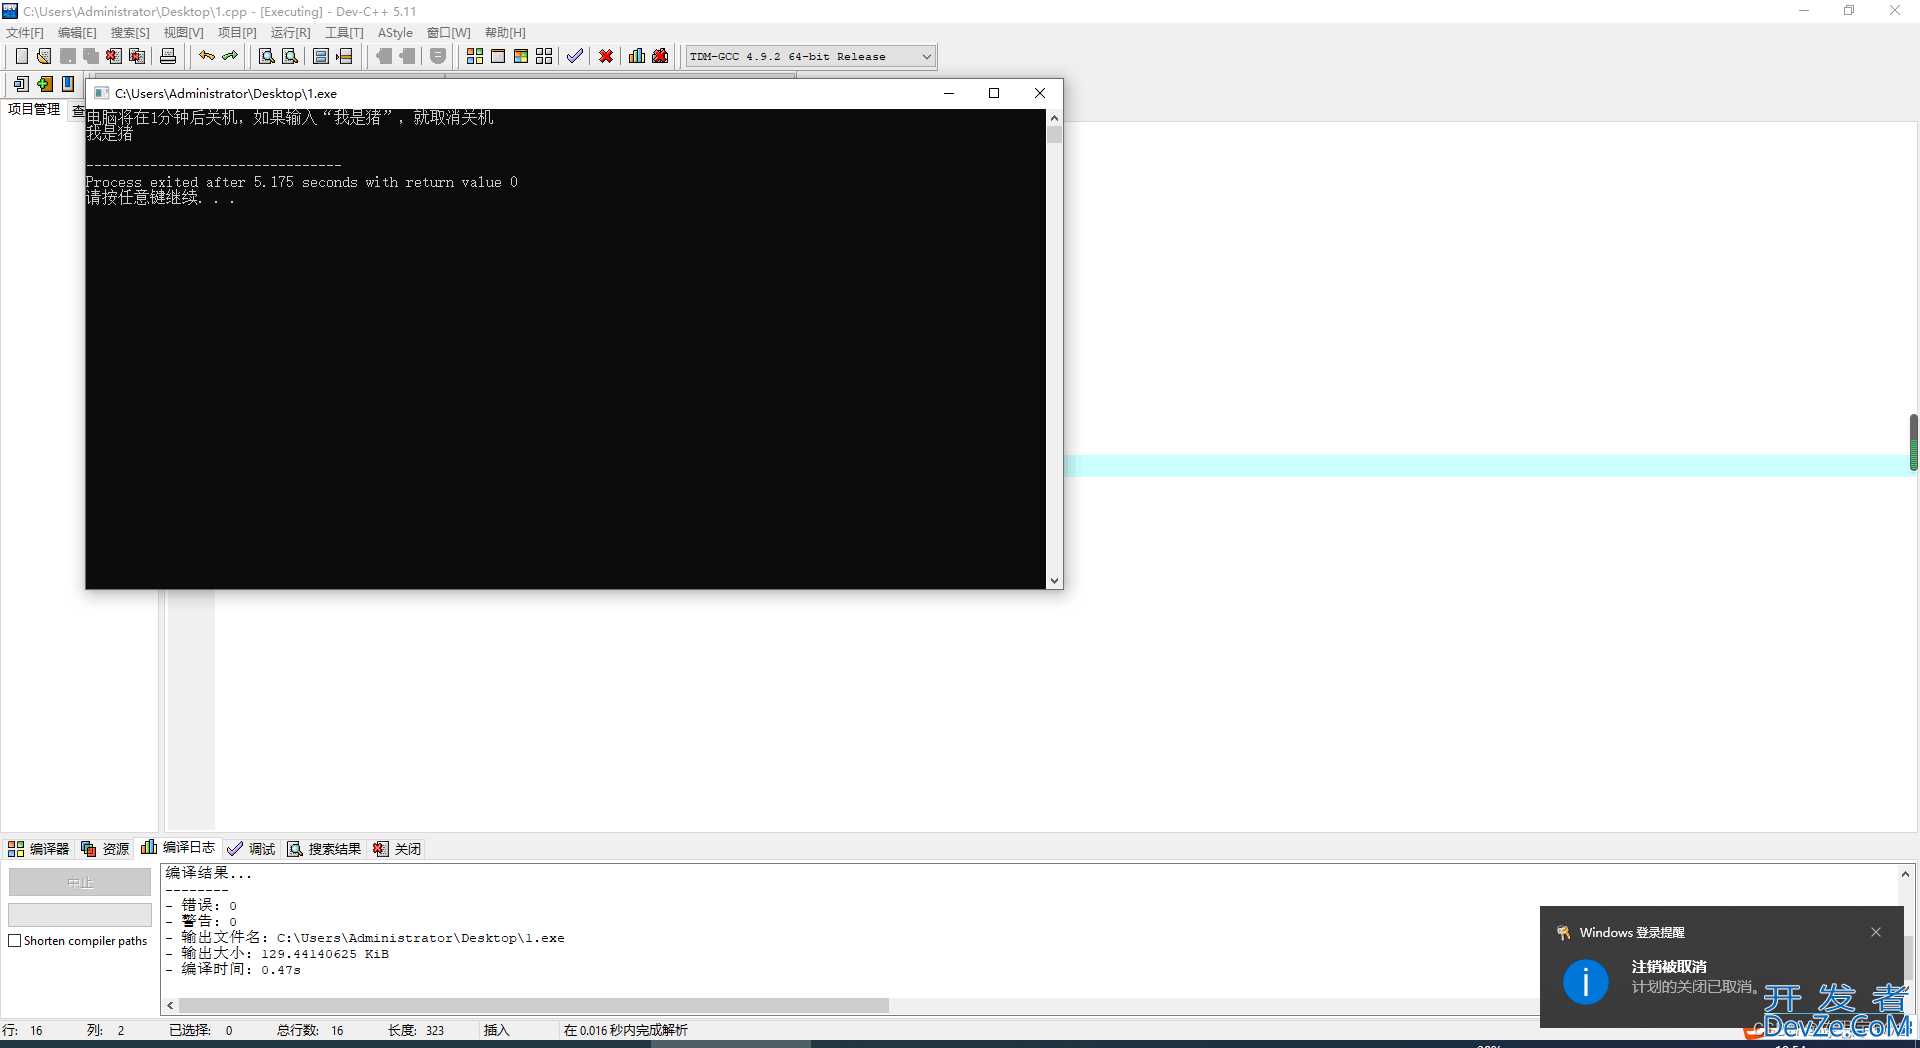Switch to the 编译器 bottom tab

tap(39, 849)
